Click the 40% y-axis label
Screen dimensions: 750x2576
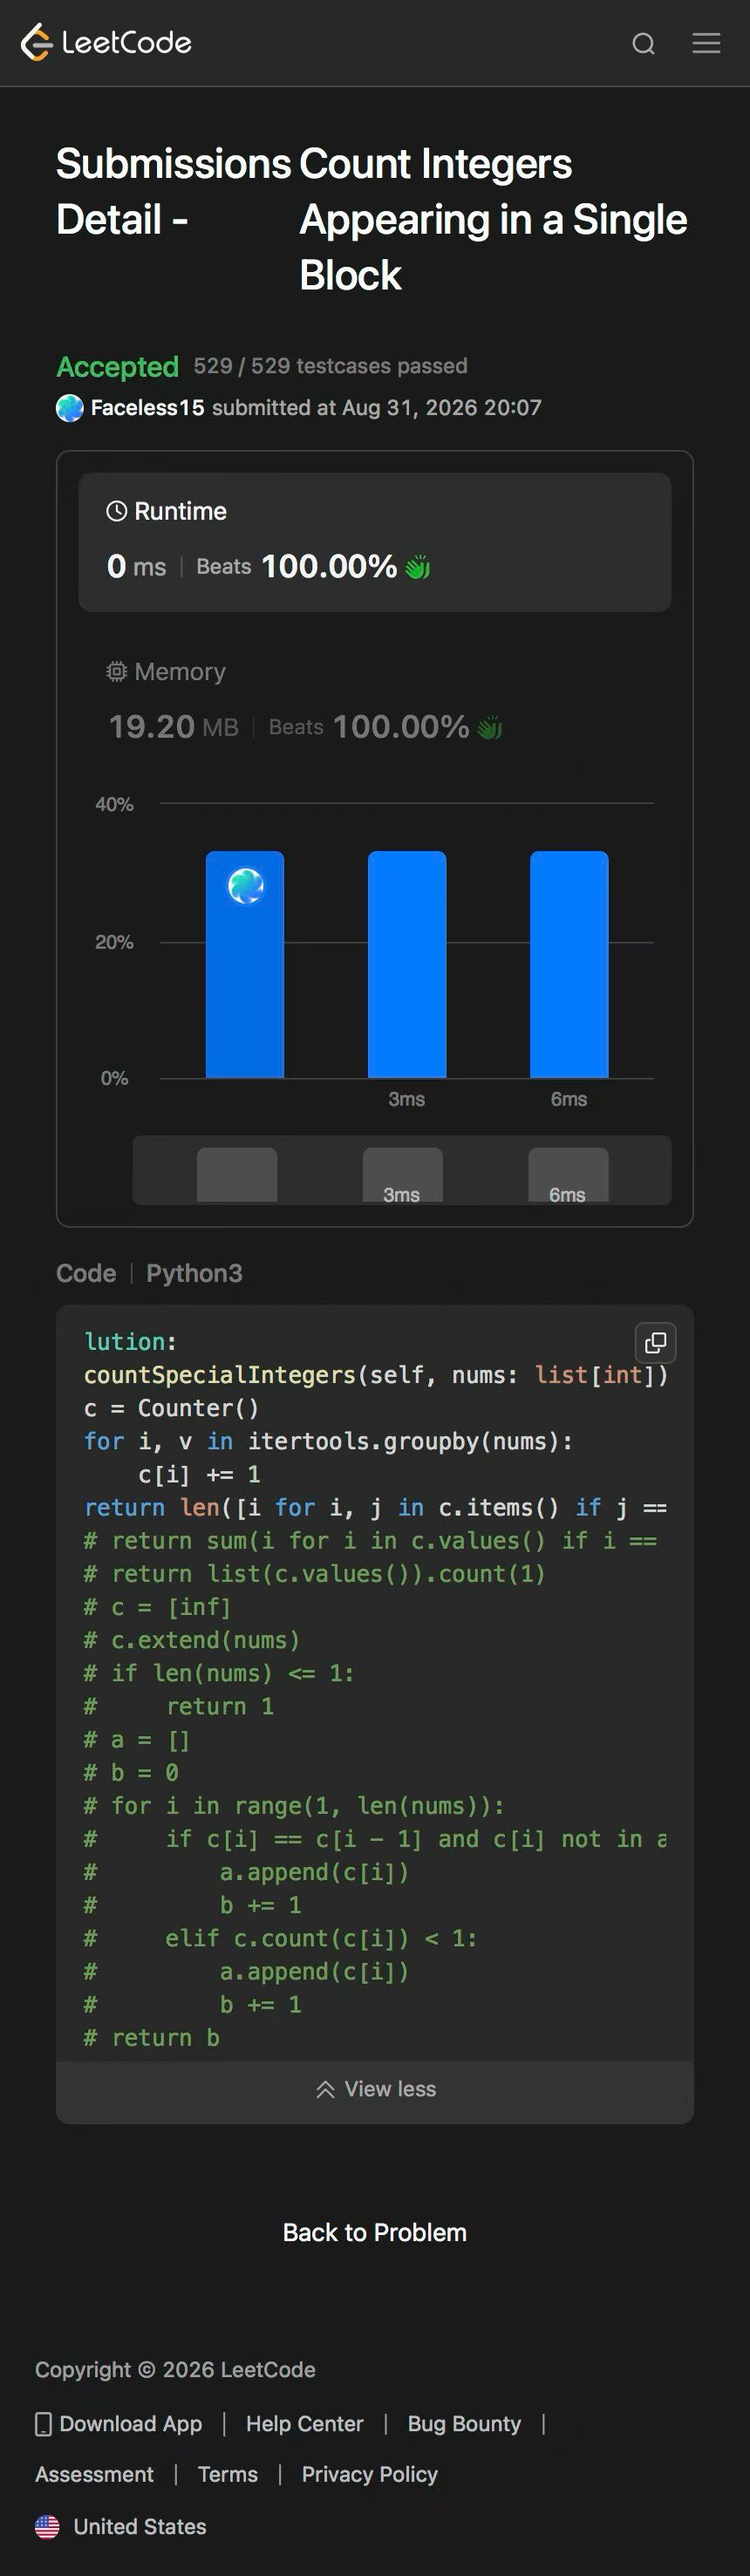[114, 804]
